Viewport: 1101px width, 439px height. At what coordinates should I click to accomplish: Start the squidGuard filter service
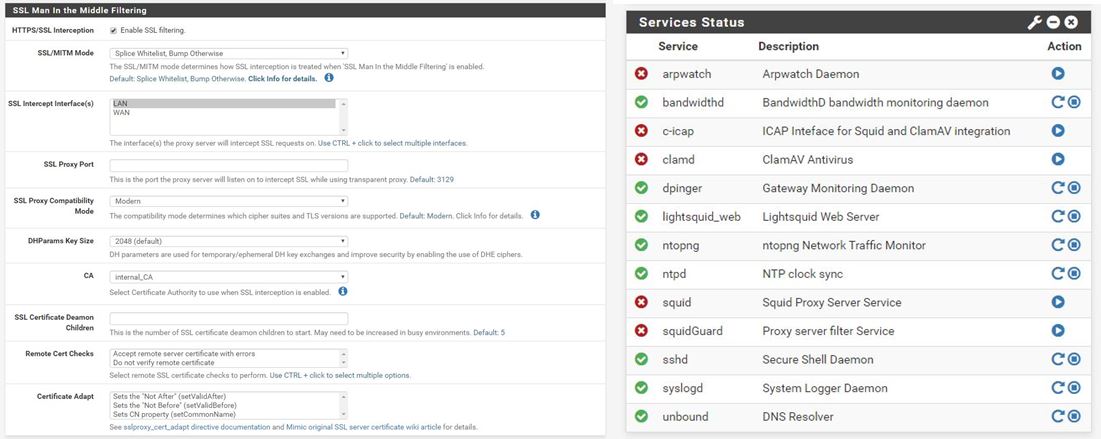pyautogui.click(x=1058, y=331)
